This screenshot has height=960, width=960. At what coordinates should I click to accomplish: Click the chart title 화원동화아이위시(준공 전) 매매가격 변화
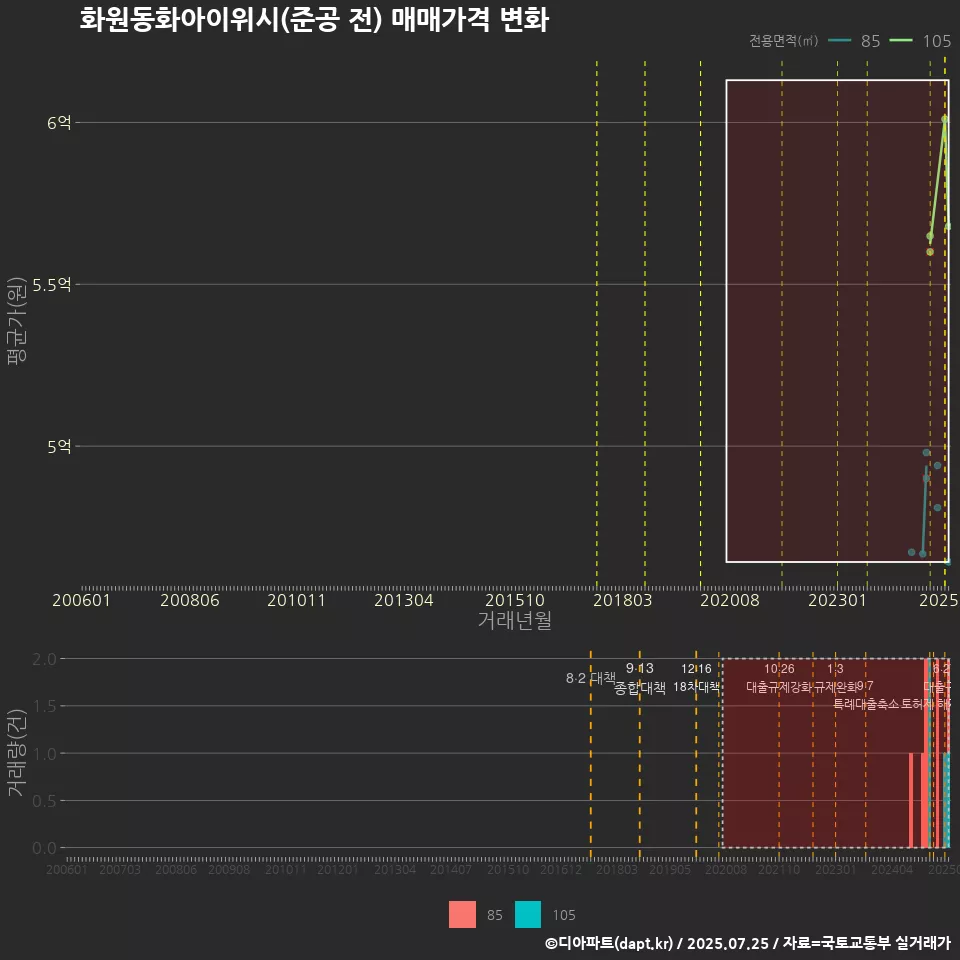click(x=314, y=20)
